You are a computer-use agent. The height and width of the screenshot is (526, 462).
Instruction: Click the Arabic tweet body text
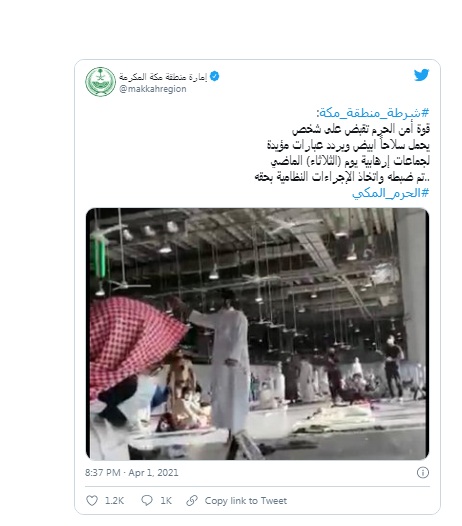(x=342, y=153)
